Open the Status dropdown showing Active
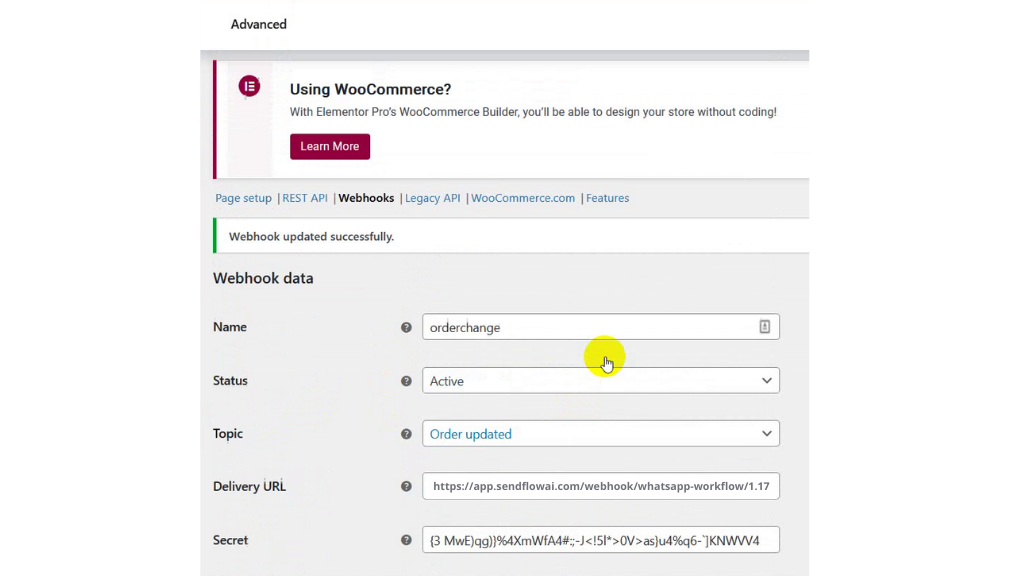1024x576 pixels. coord(601,381)
